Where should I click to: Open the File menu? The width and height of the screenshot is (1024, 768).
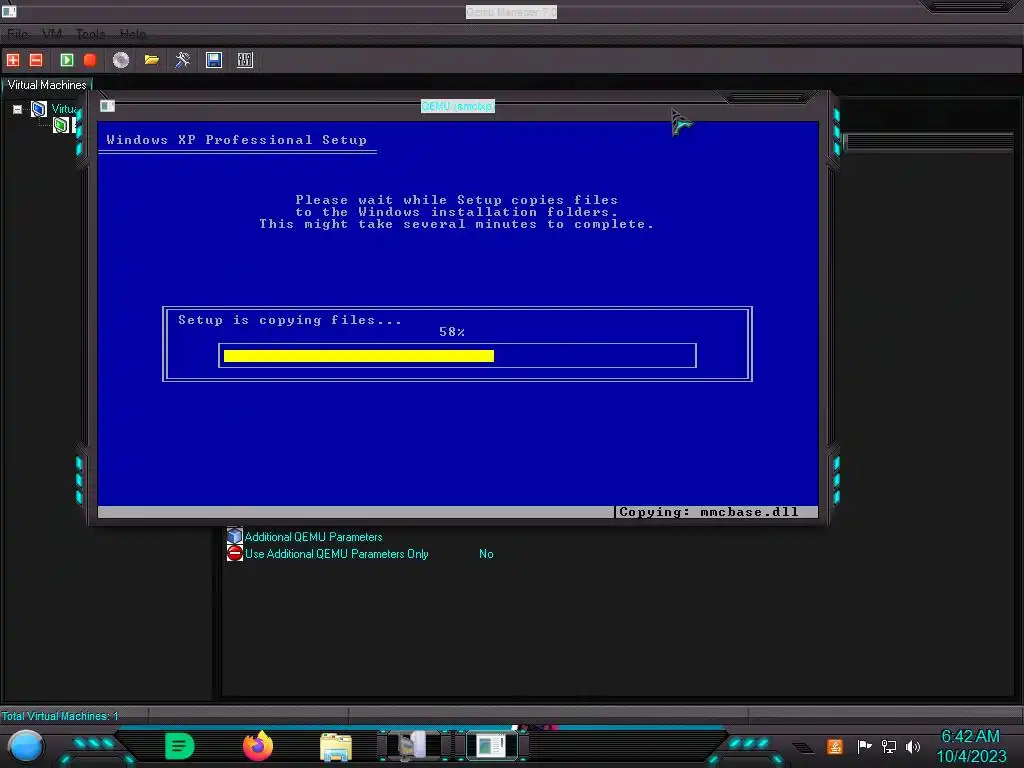pos(17,34)
